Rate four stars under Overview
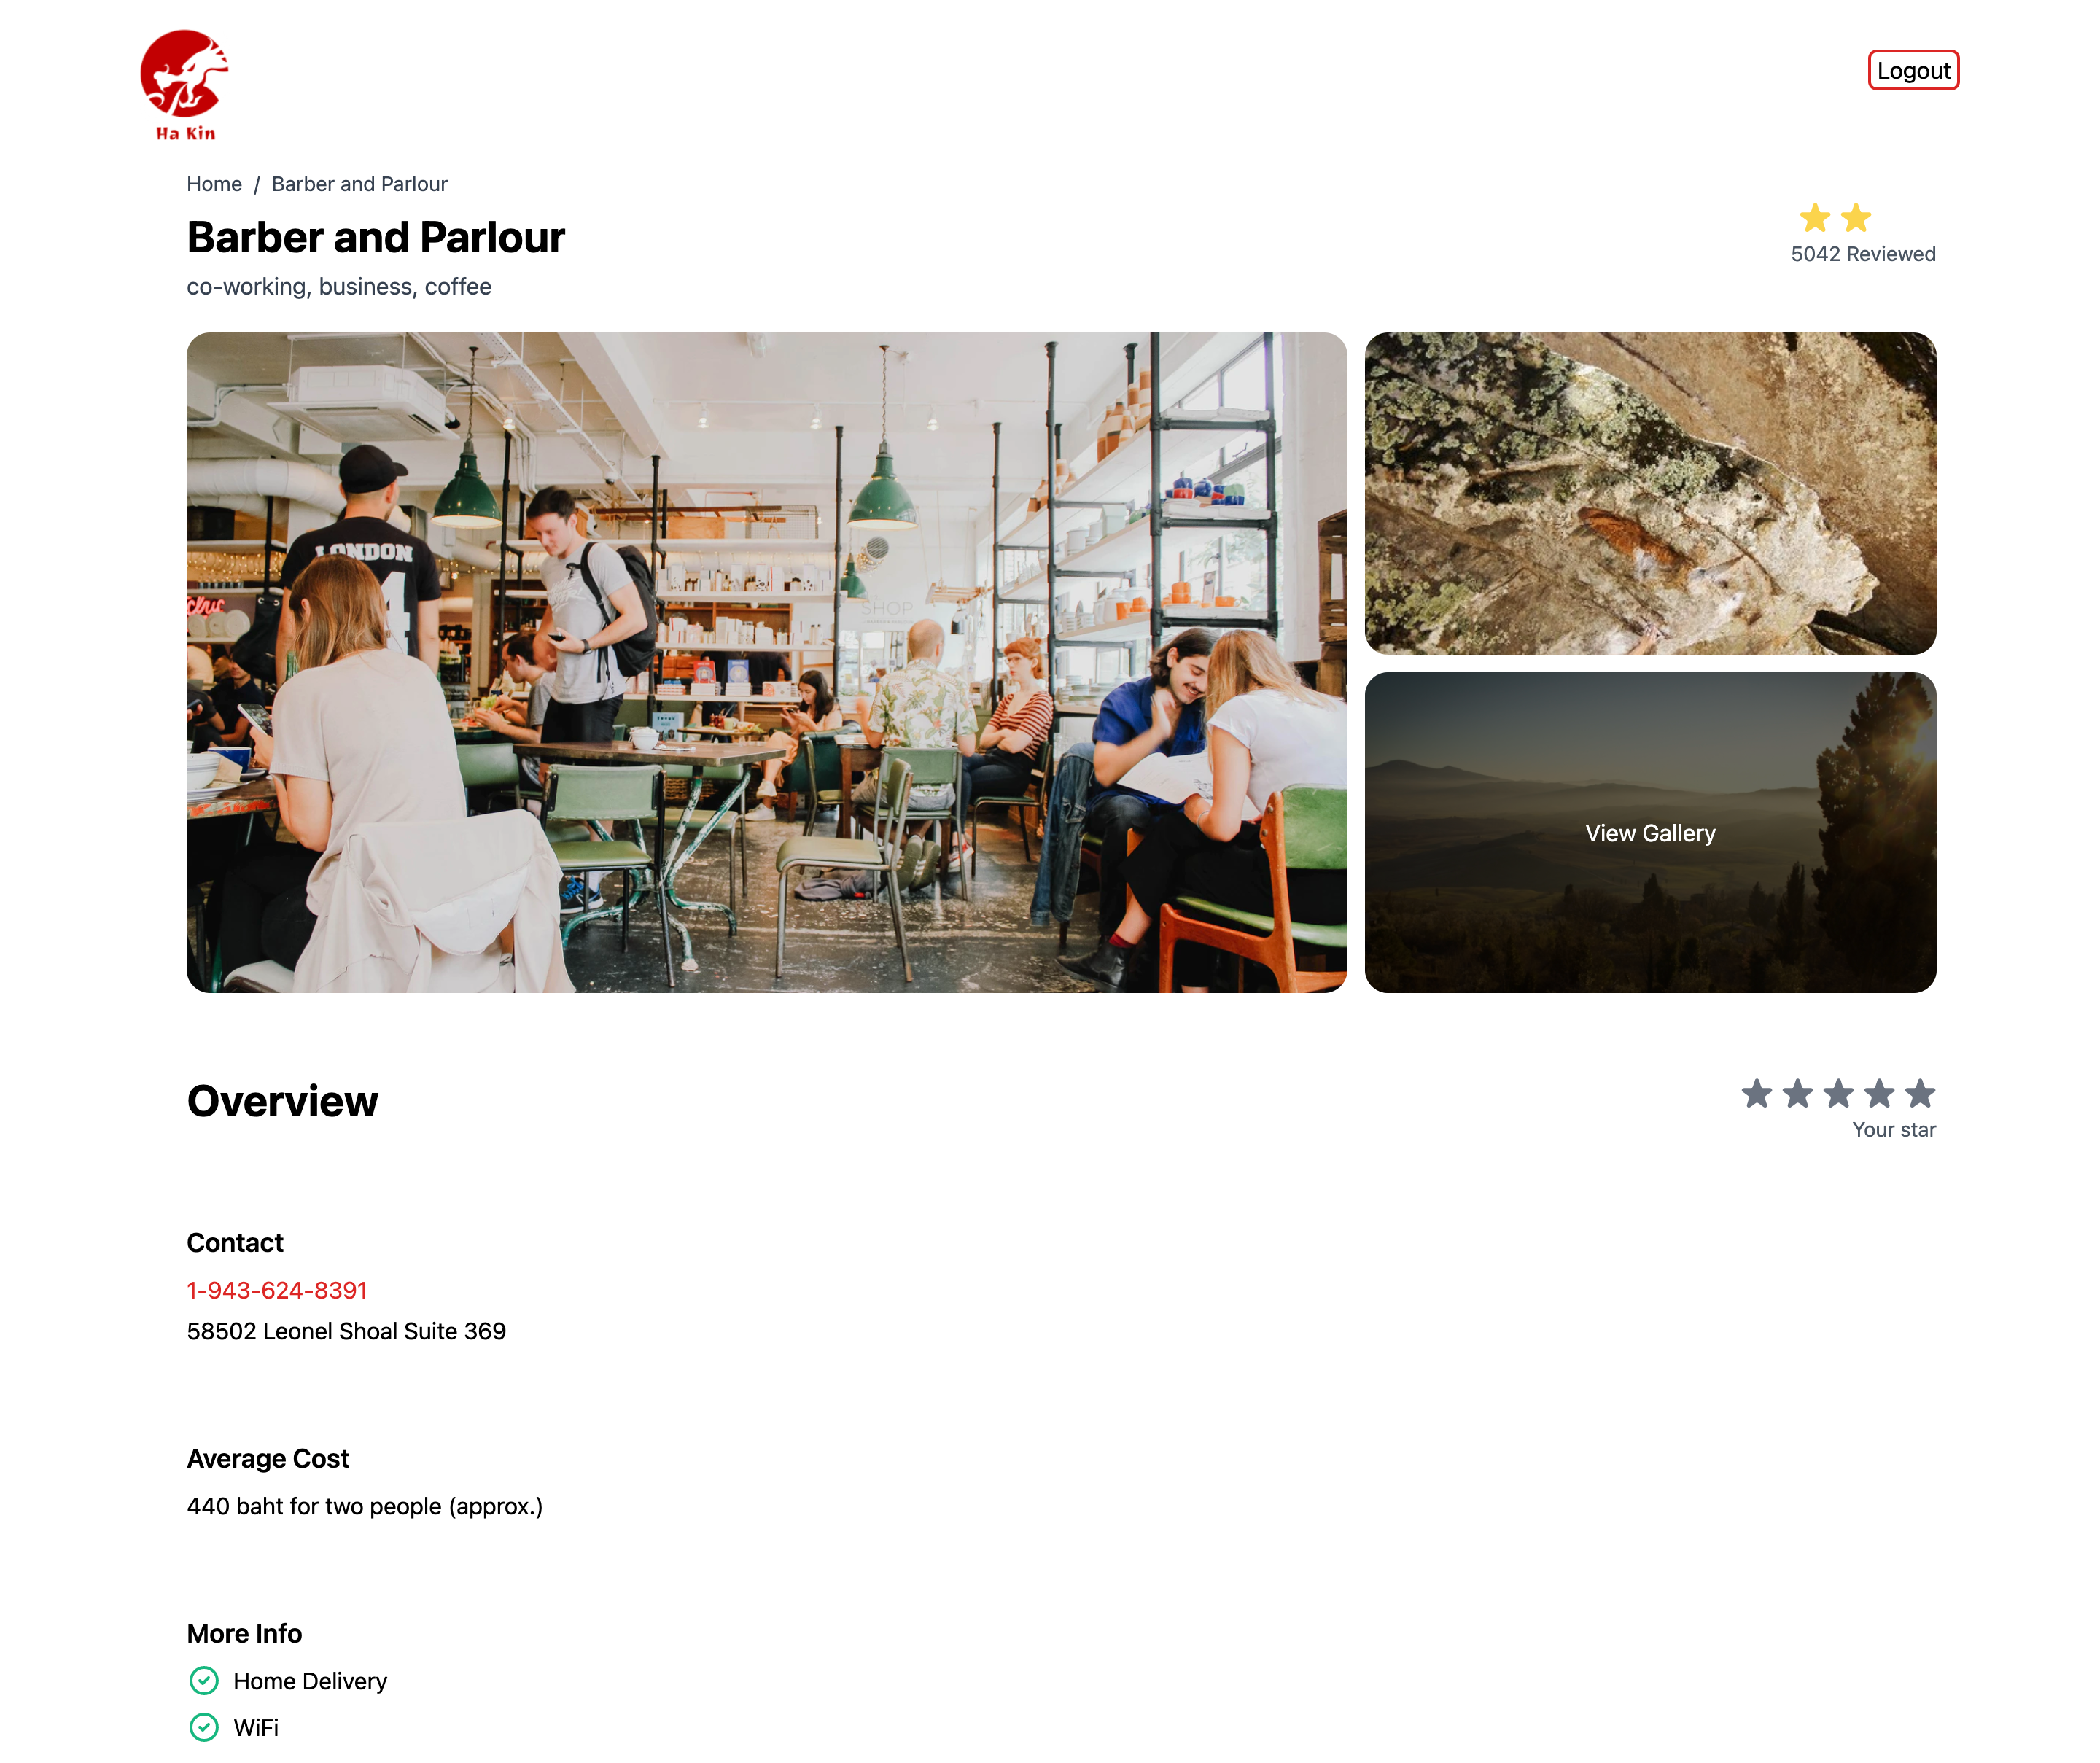This screenshot has height=1763, width=2100. (x=1880, y=1093)
